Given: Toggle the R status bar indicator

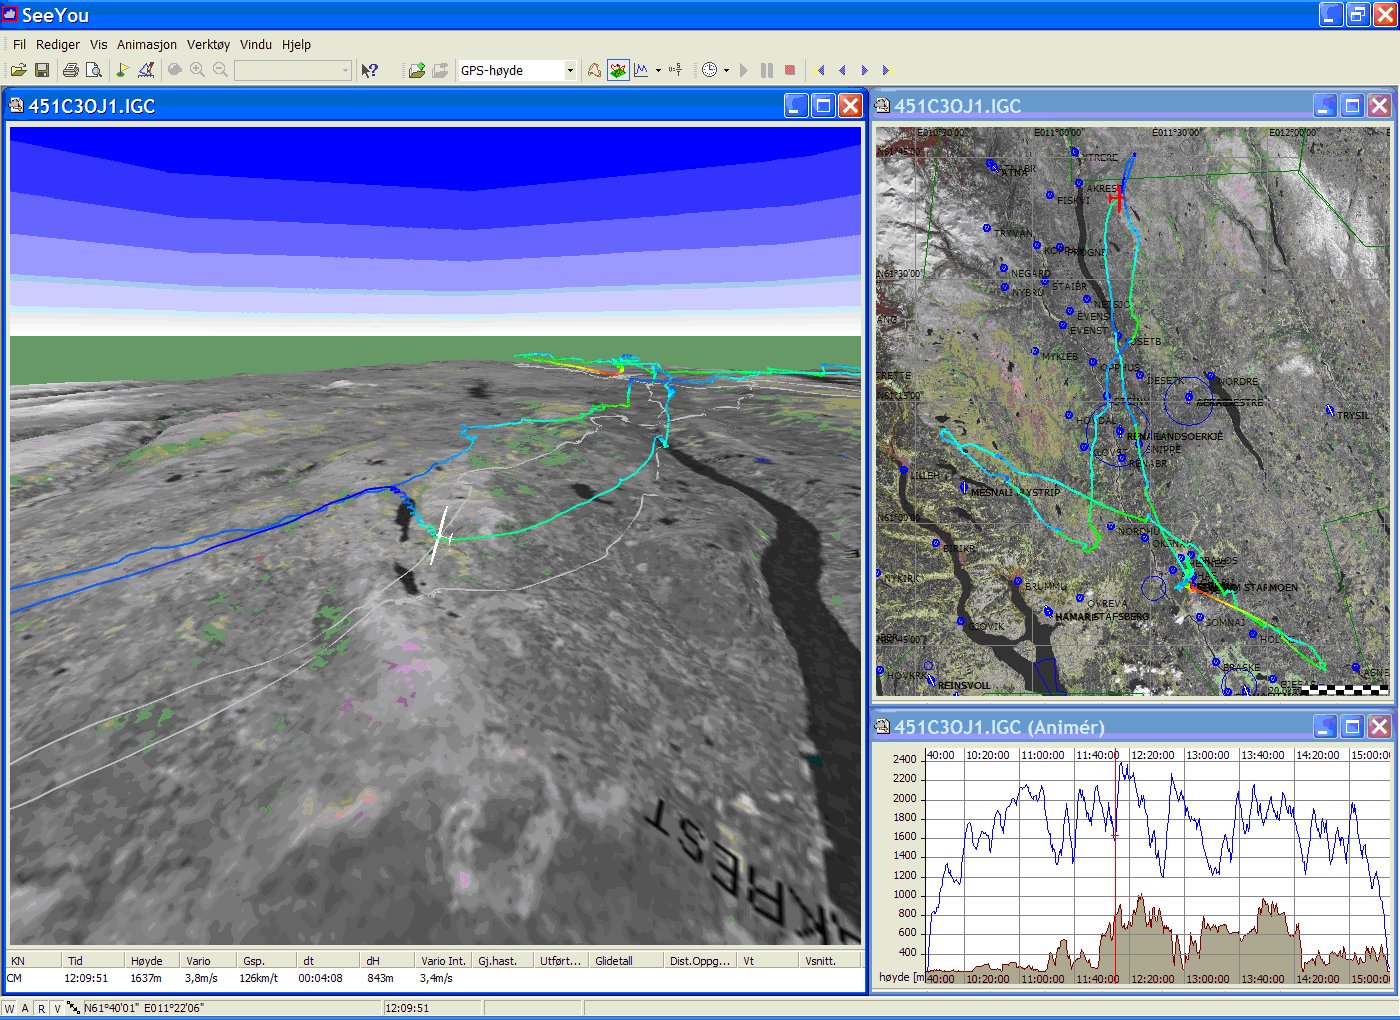Looking at the screenshot, I should tap(41, 1008).
